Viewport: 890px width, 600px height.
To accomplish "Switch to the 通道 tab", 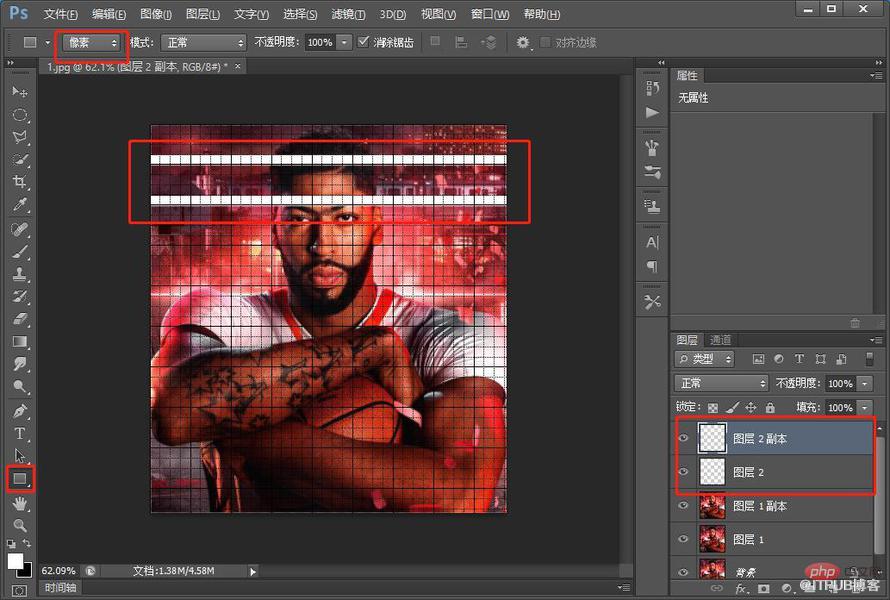I will [x=721, y=340].
